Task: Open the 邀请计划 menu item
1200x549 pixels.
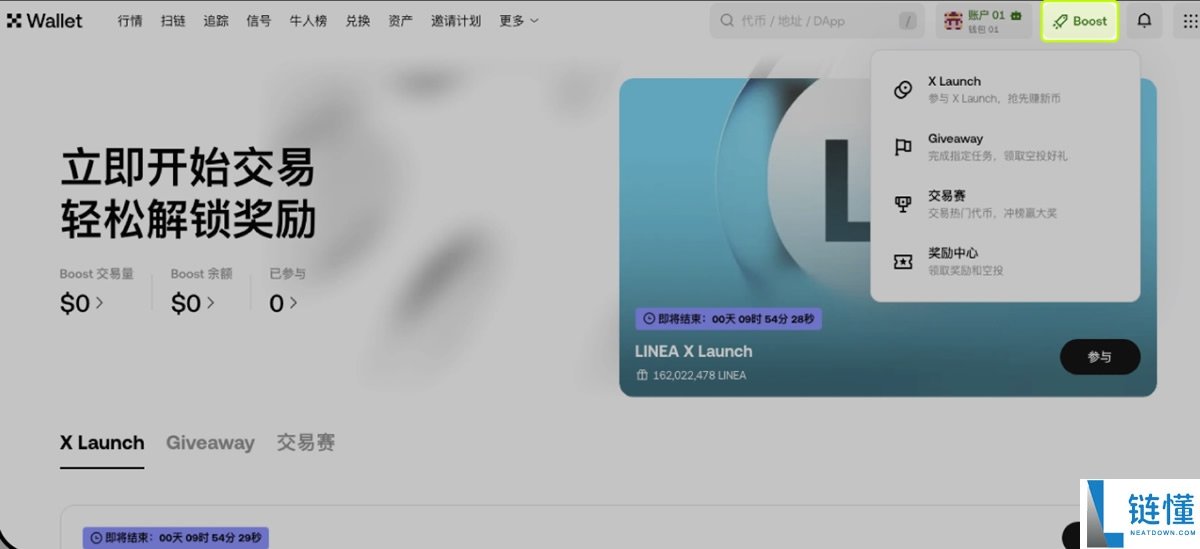Action: click(x=456, y=20)
